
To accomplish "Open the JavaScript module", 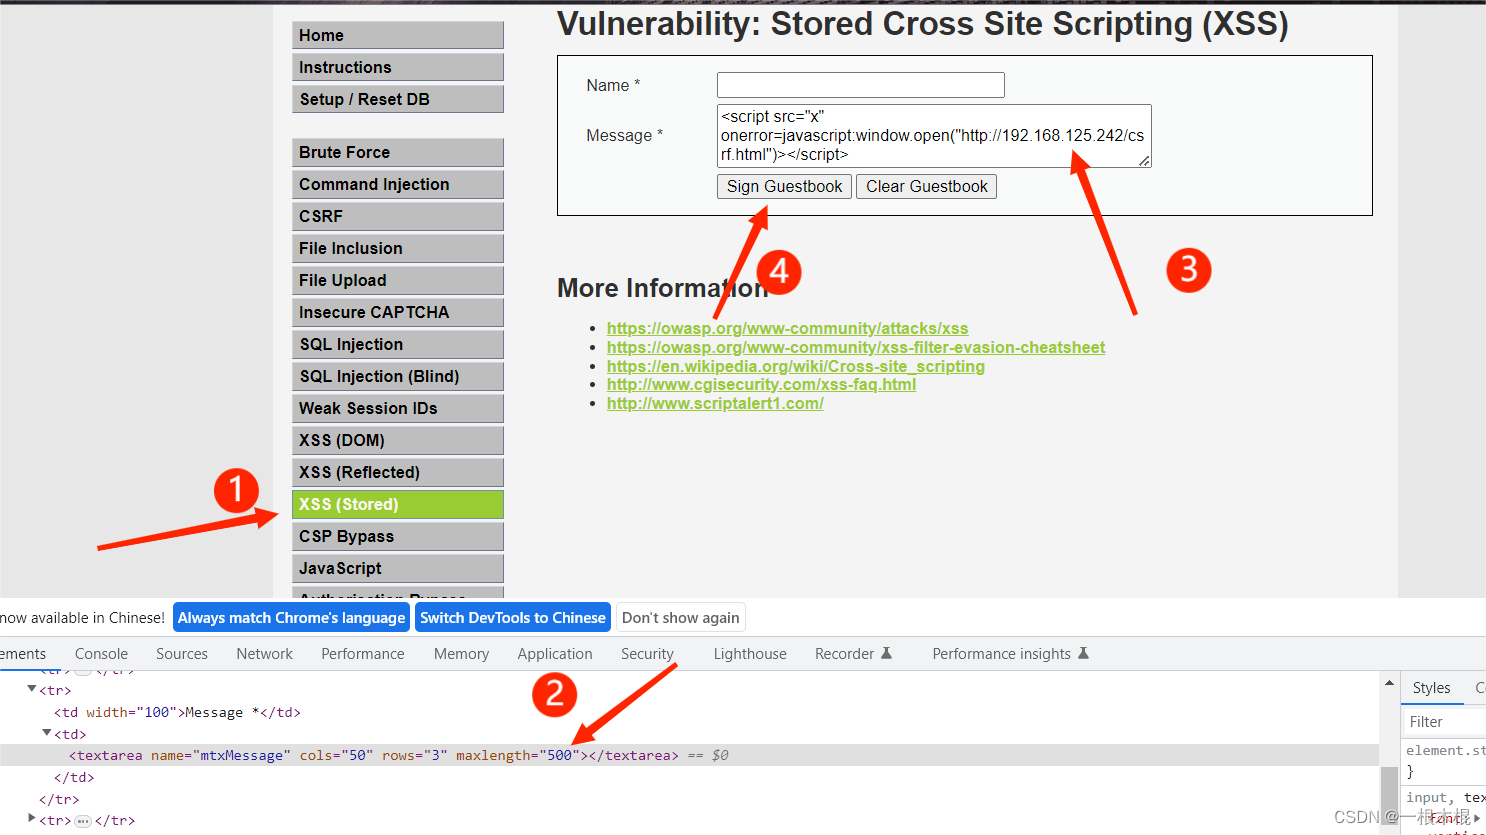I will point(398,568).
